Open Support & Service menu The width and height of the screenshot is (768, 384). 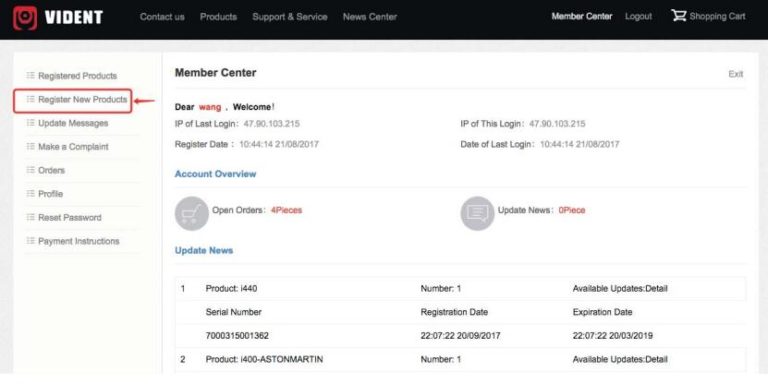tap(289, 17)
